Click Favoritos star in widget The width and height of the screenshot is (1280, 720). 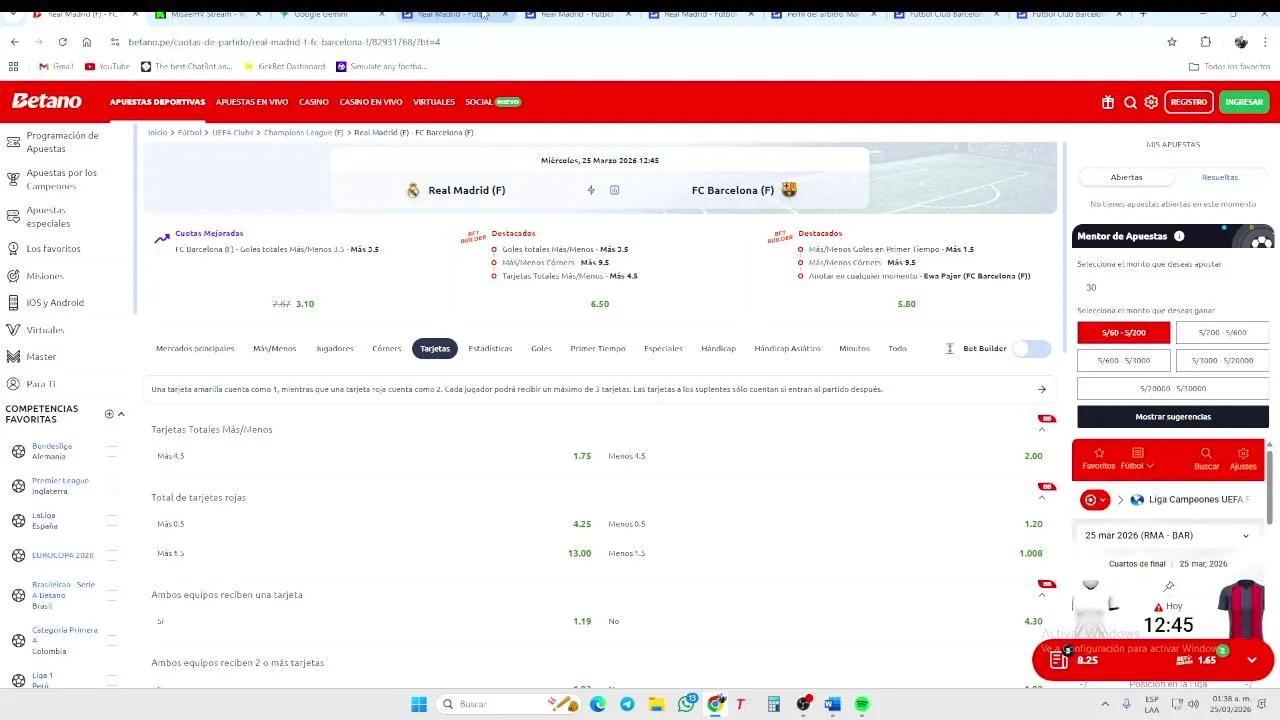1098,459
